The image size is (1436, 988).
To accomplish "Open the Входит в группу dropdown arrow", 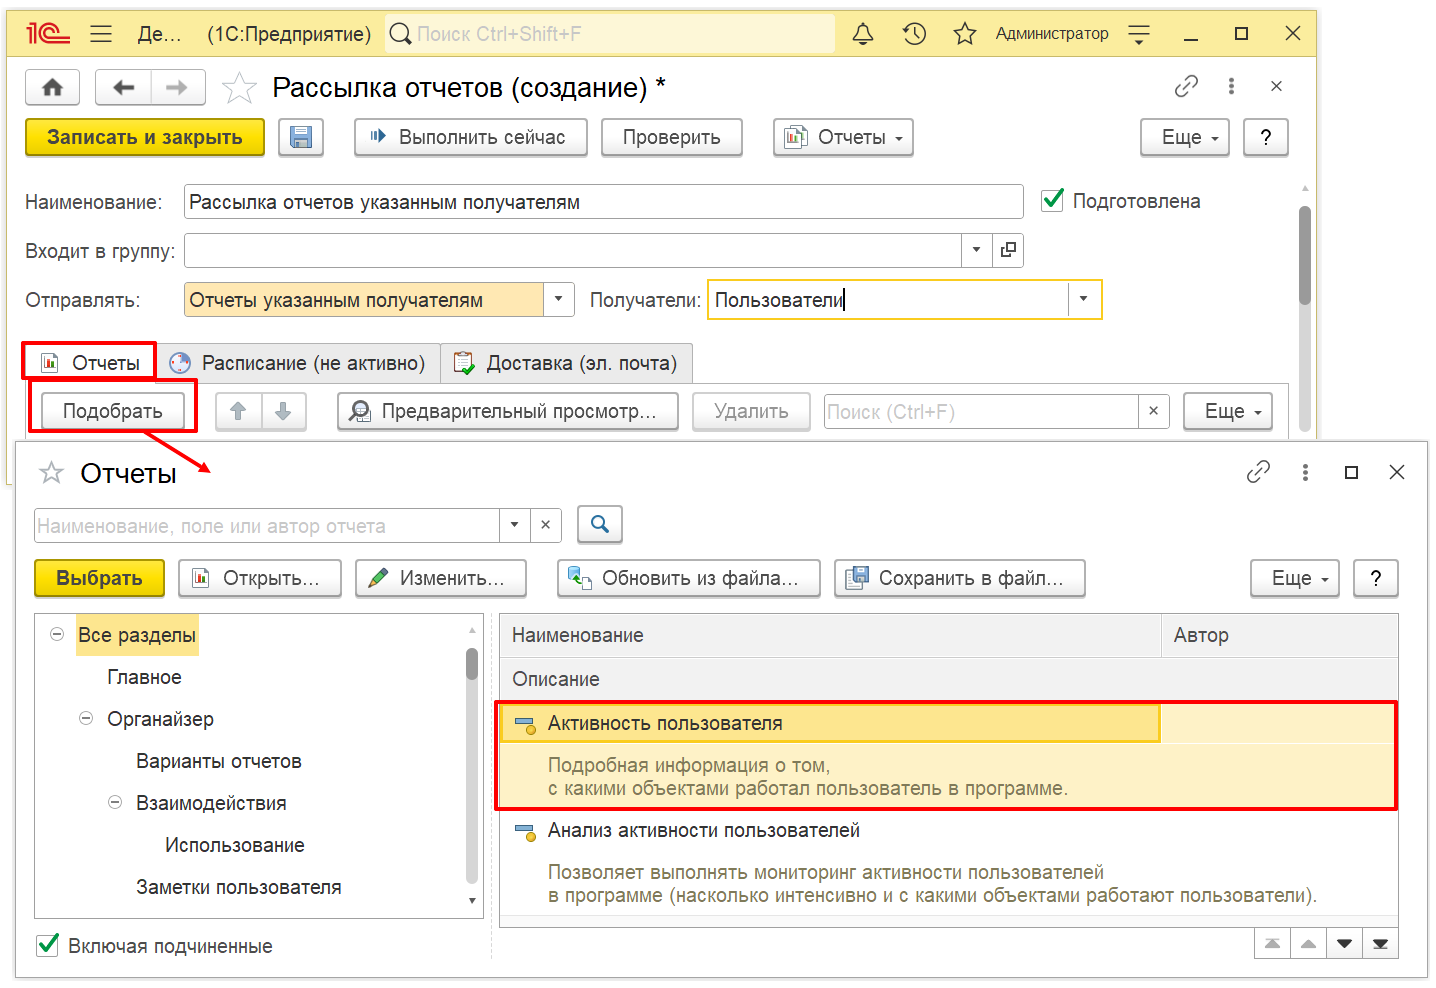I will point(976,250).
